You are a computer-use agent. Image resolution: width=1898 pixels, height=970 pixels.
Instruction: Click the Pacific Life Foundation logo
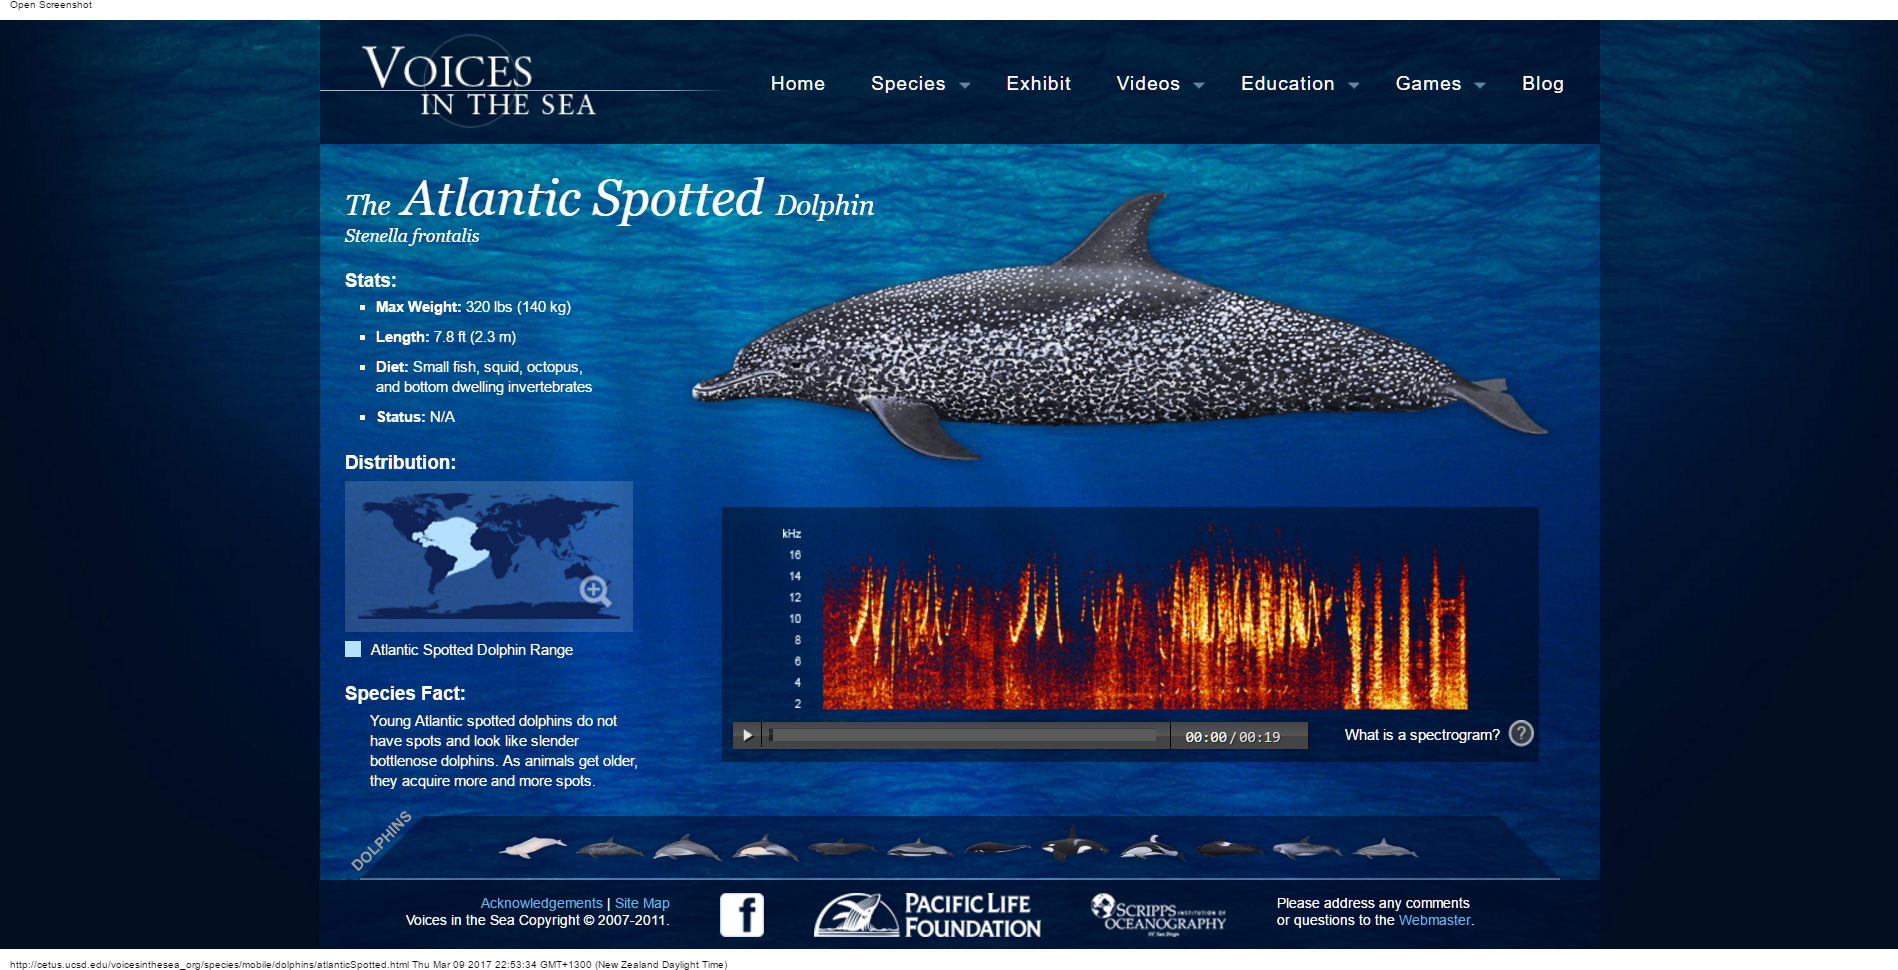(927, 915)
